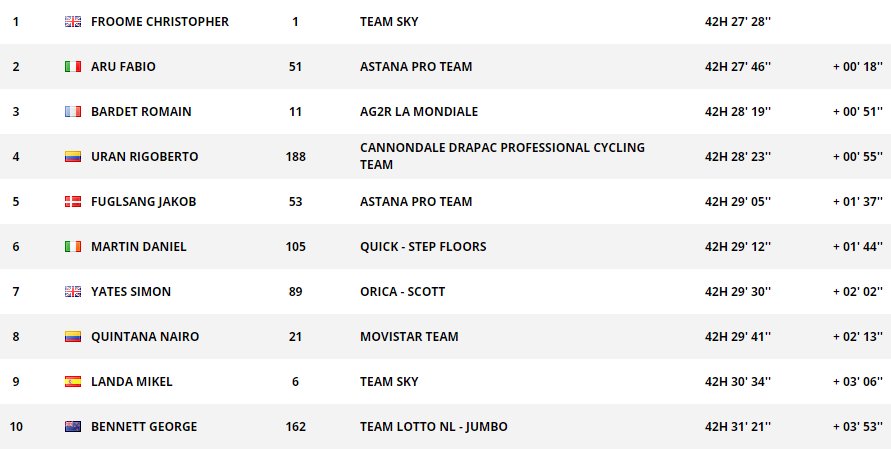Click the TEAM LOTTO NL - JUMBO name
The width and height of the screenshot is (891, 449).
(434, 427)
